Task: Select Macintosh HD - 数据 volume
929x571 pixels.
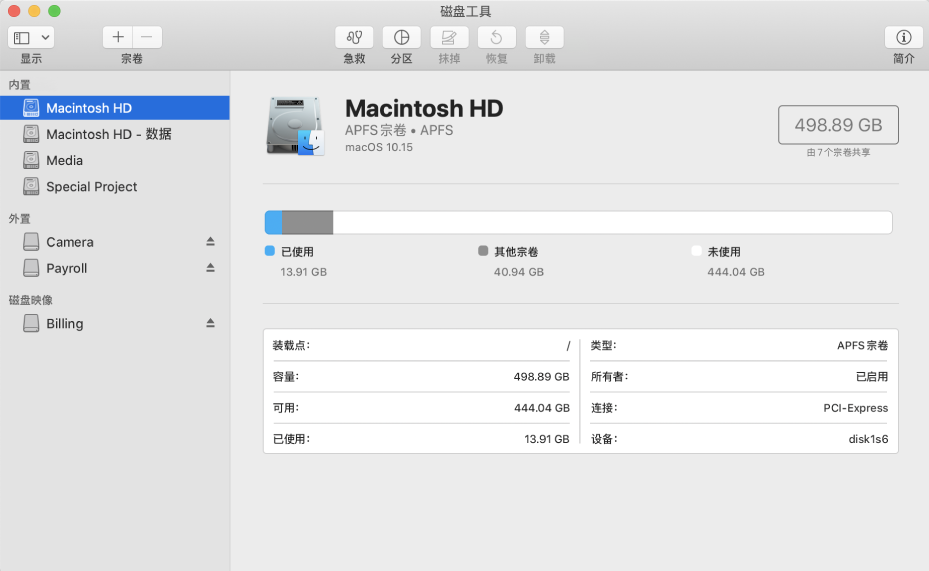Action: pyautogui.click(x=114, y=134)
